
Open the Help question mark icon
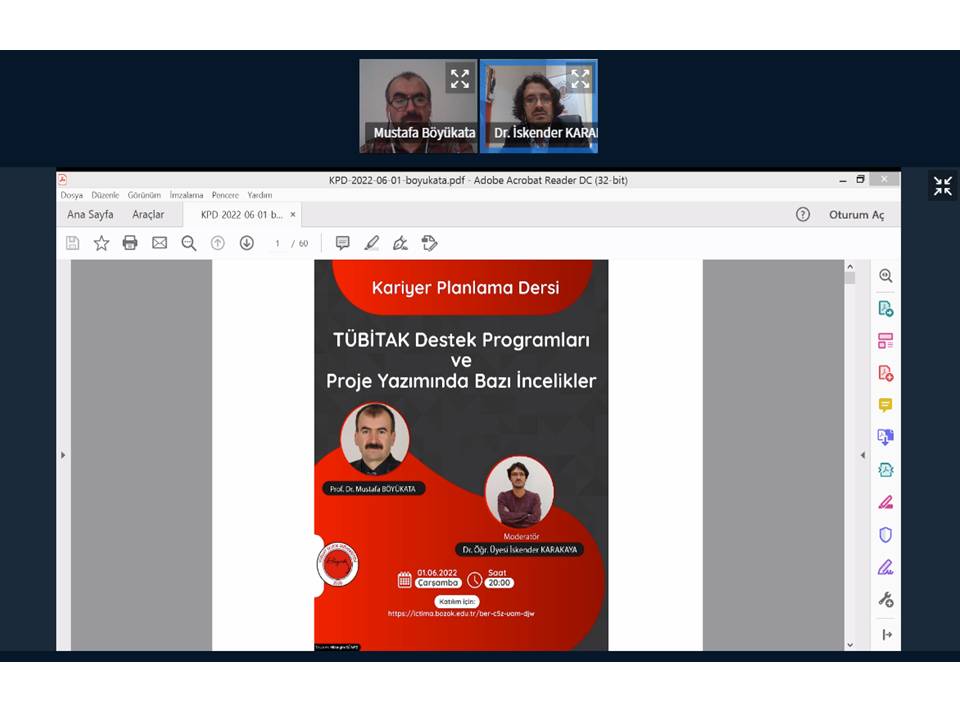pos(802,214)
